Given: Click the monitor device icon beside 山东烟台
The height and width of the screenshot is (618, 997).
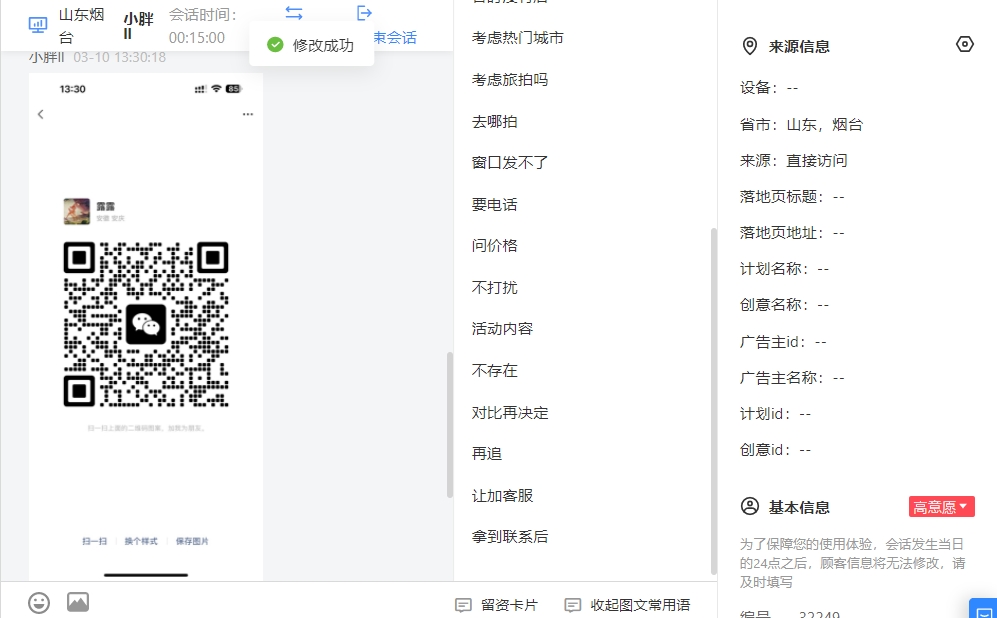Looking at the screenshot, I should (38, 25).
